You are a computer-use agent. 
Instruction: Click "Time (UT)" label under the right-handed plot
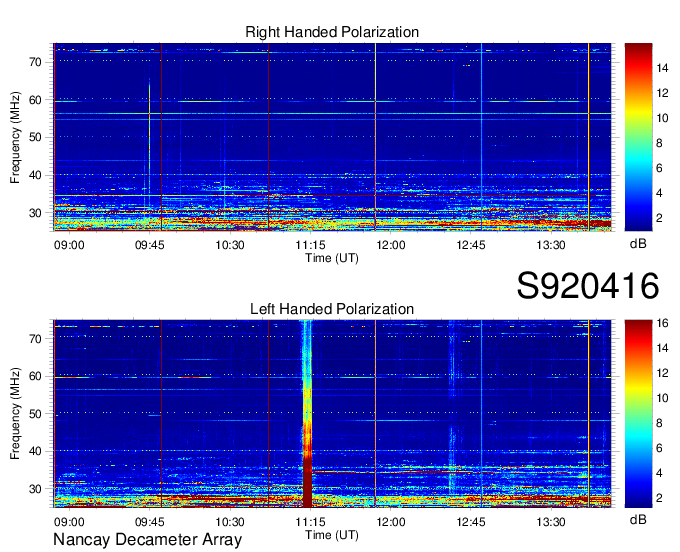tap(332, 258)
